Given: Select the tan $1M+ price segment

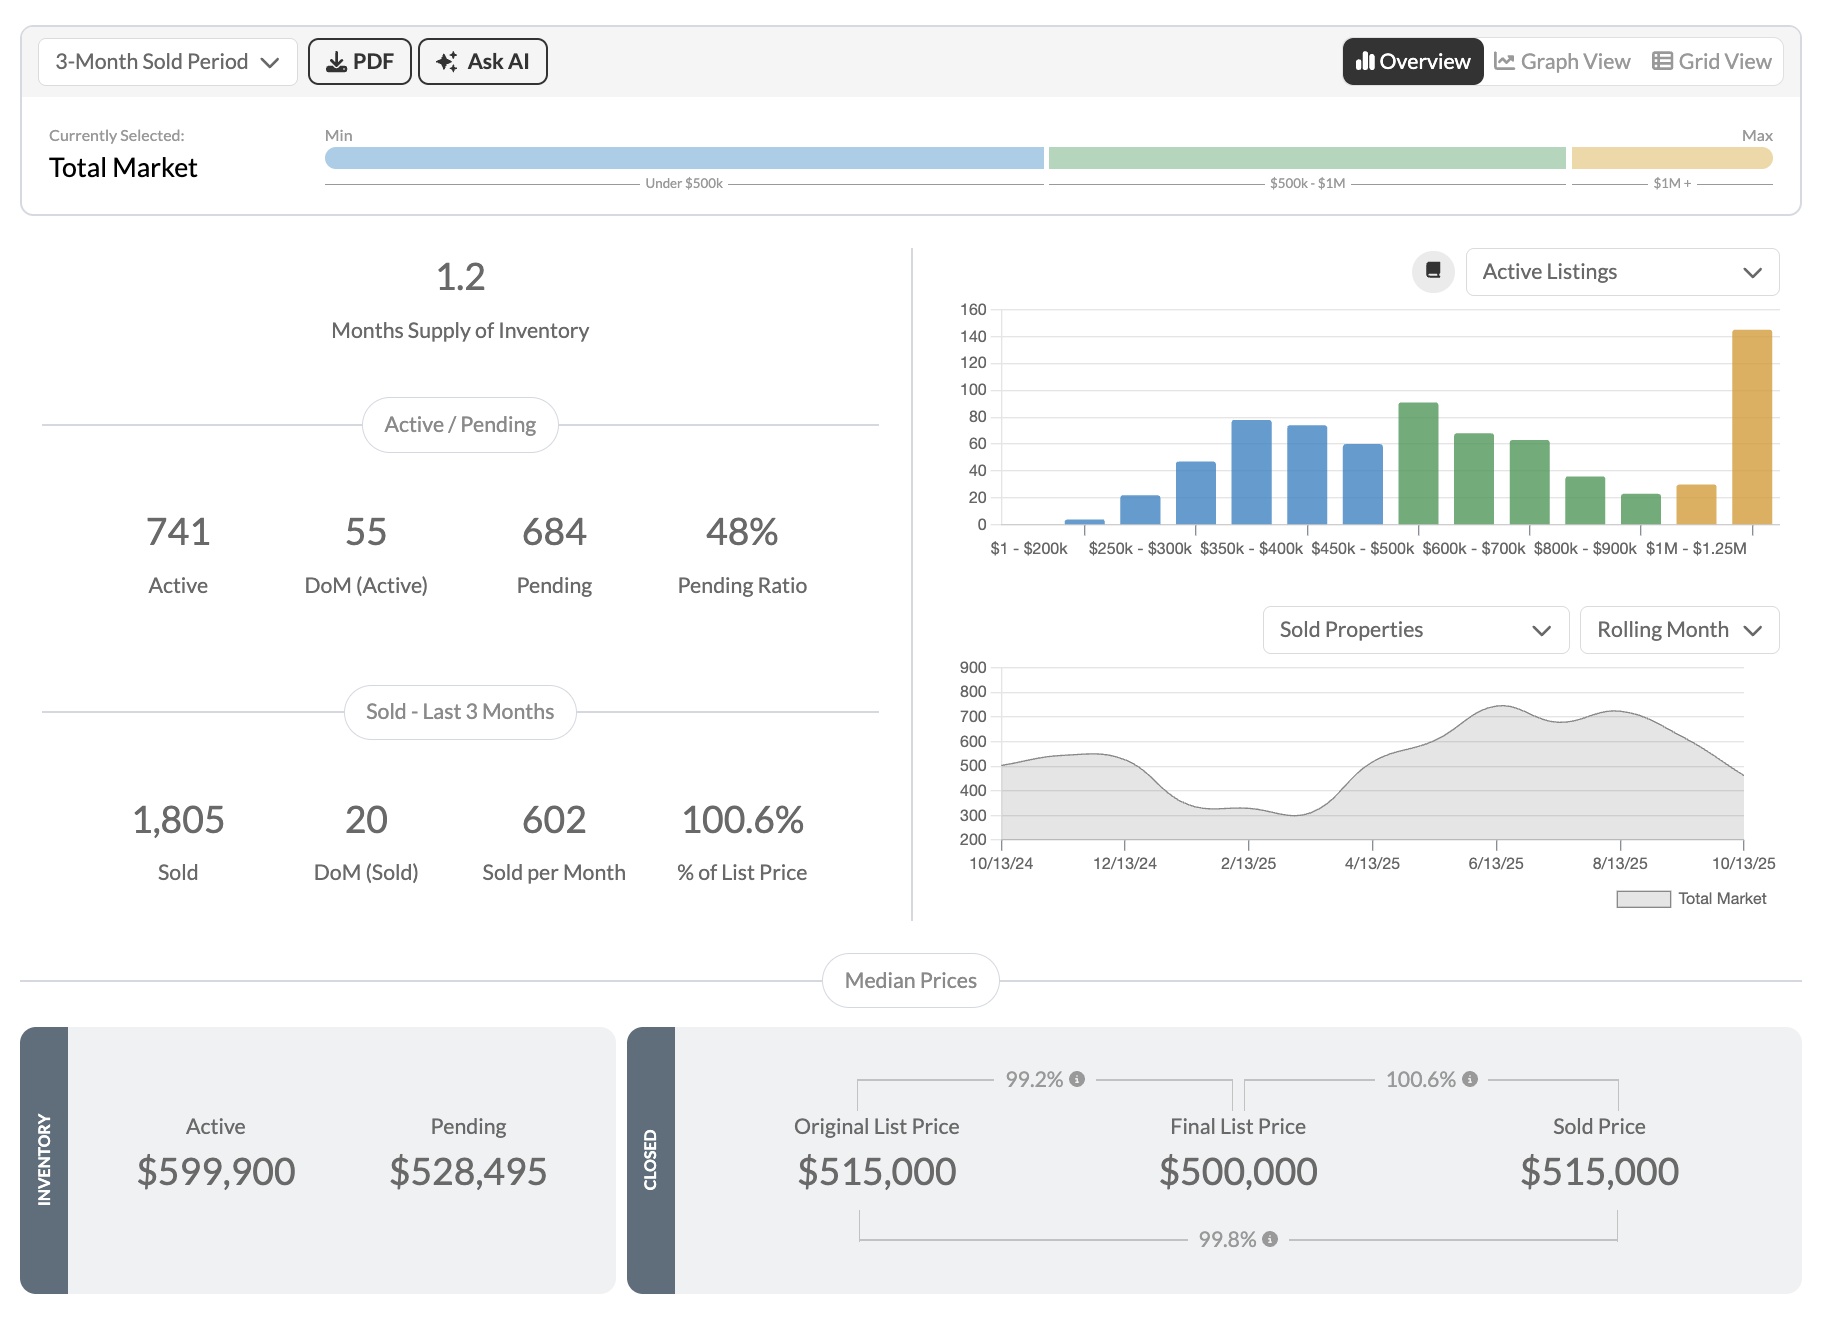Looking at the screenshot, I should (x=1671, y=158).
